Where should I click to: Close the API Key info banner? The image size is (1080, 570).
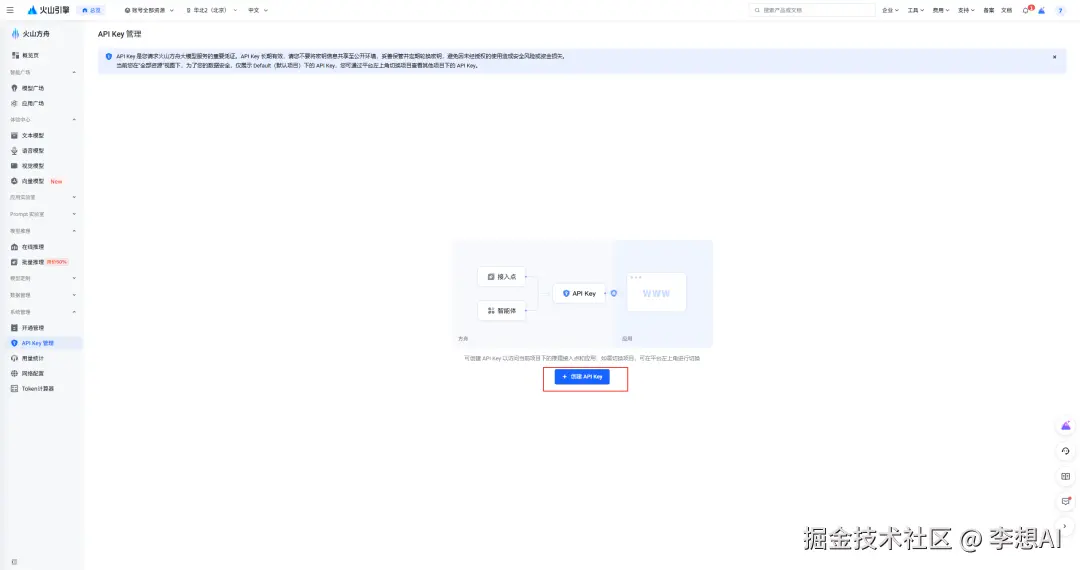click(x=1055, y=57)
